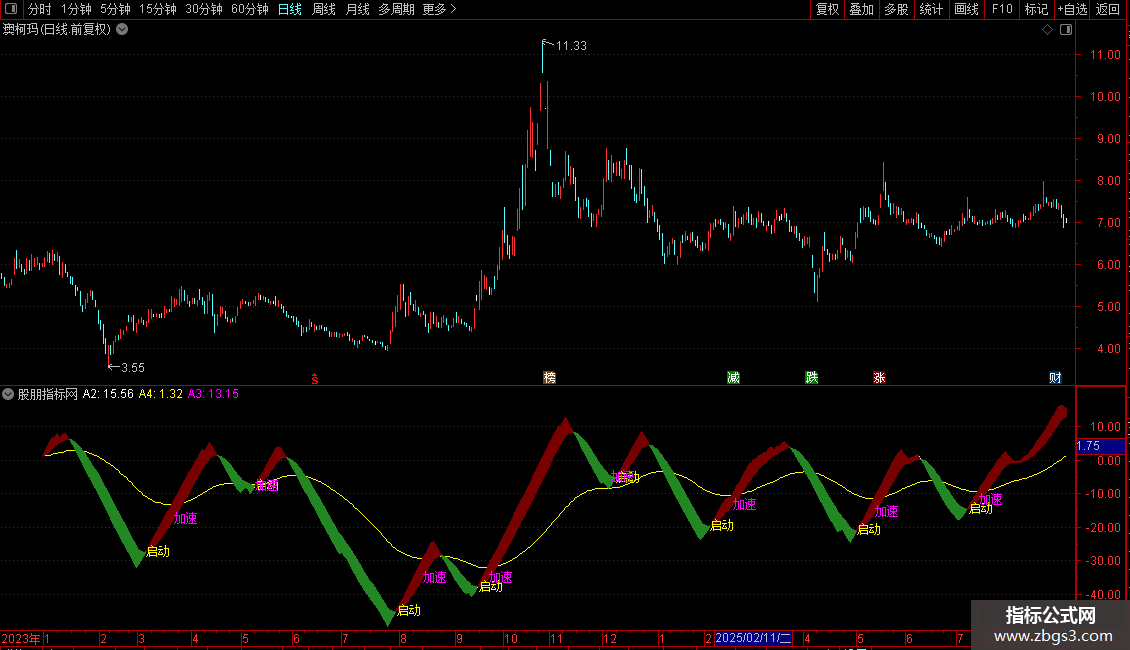Toggle the right side panel icon

coord(1066,30)
